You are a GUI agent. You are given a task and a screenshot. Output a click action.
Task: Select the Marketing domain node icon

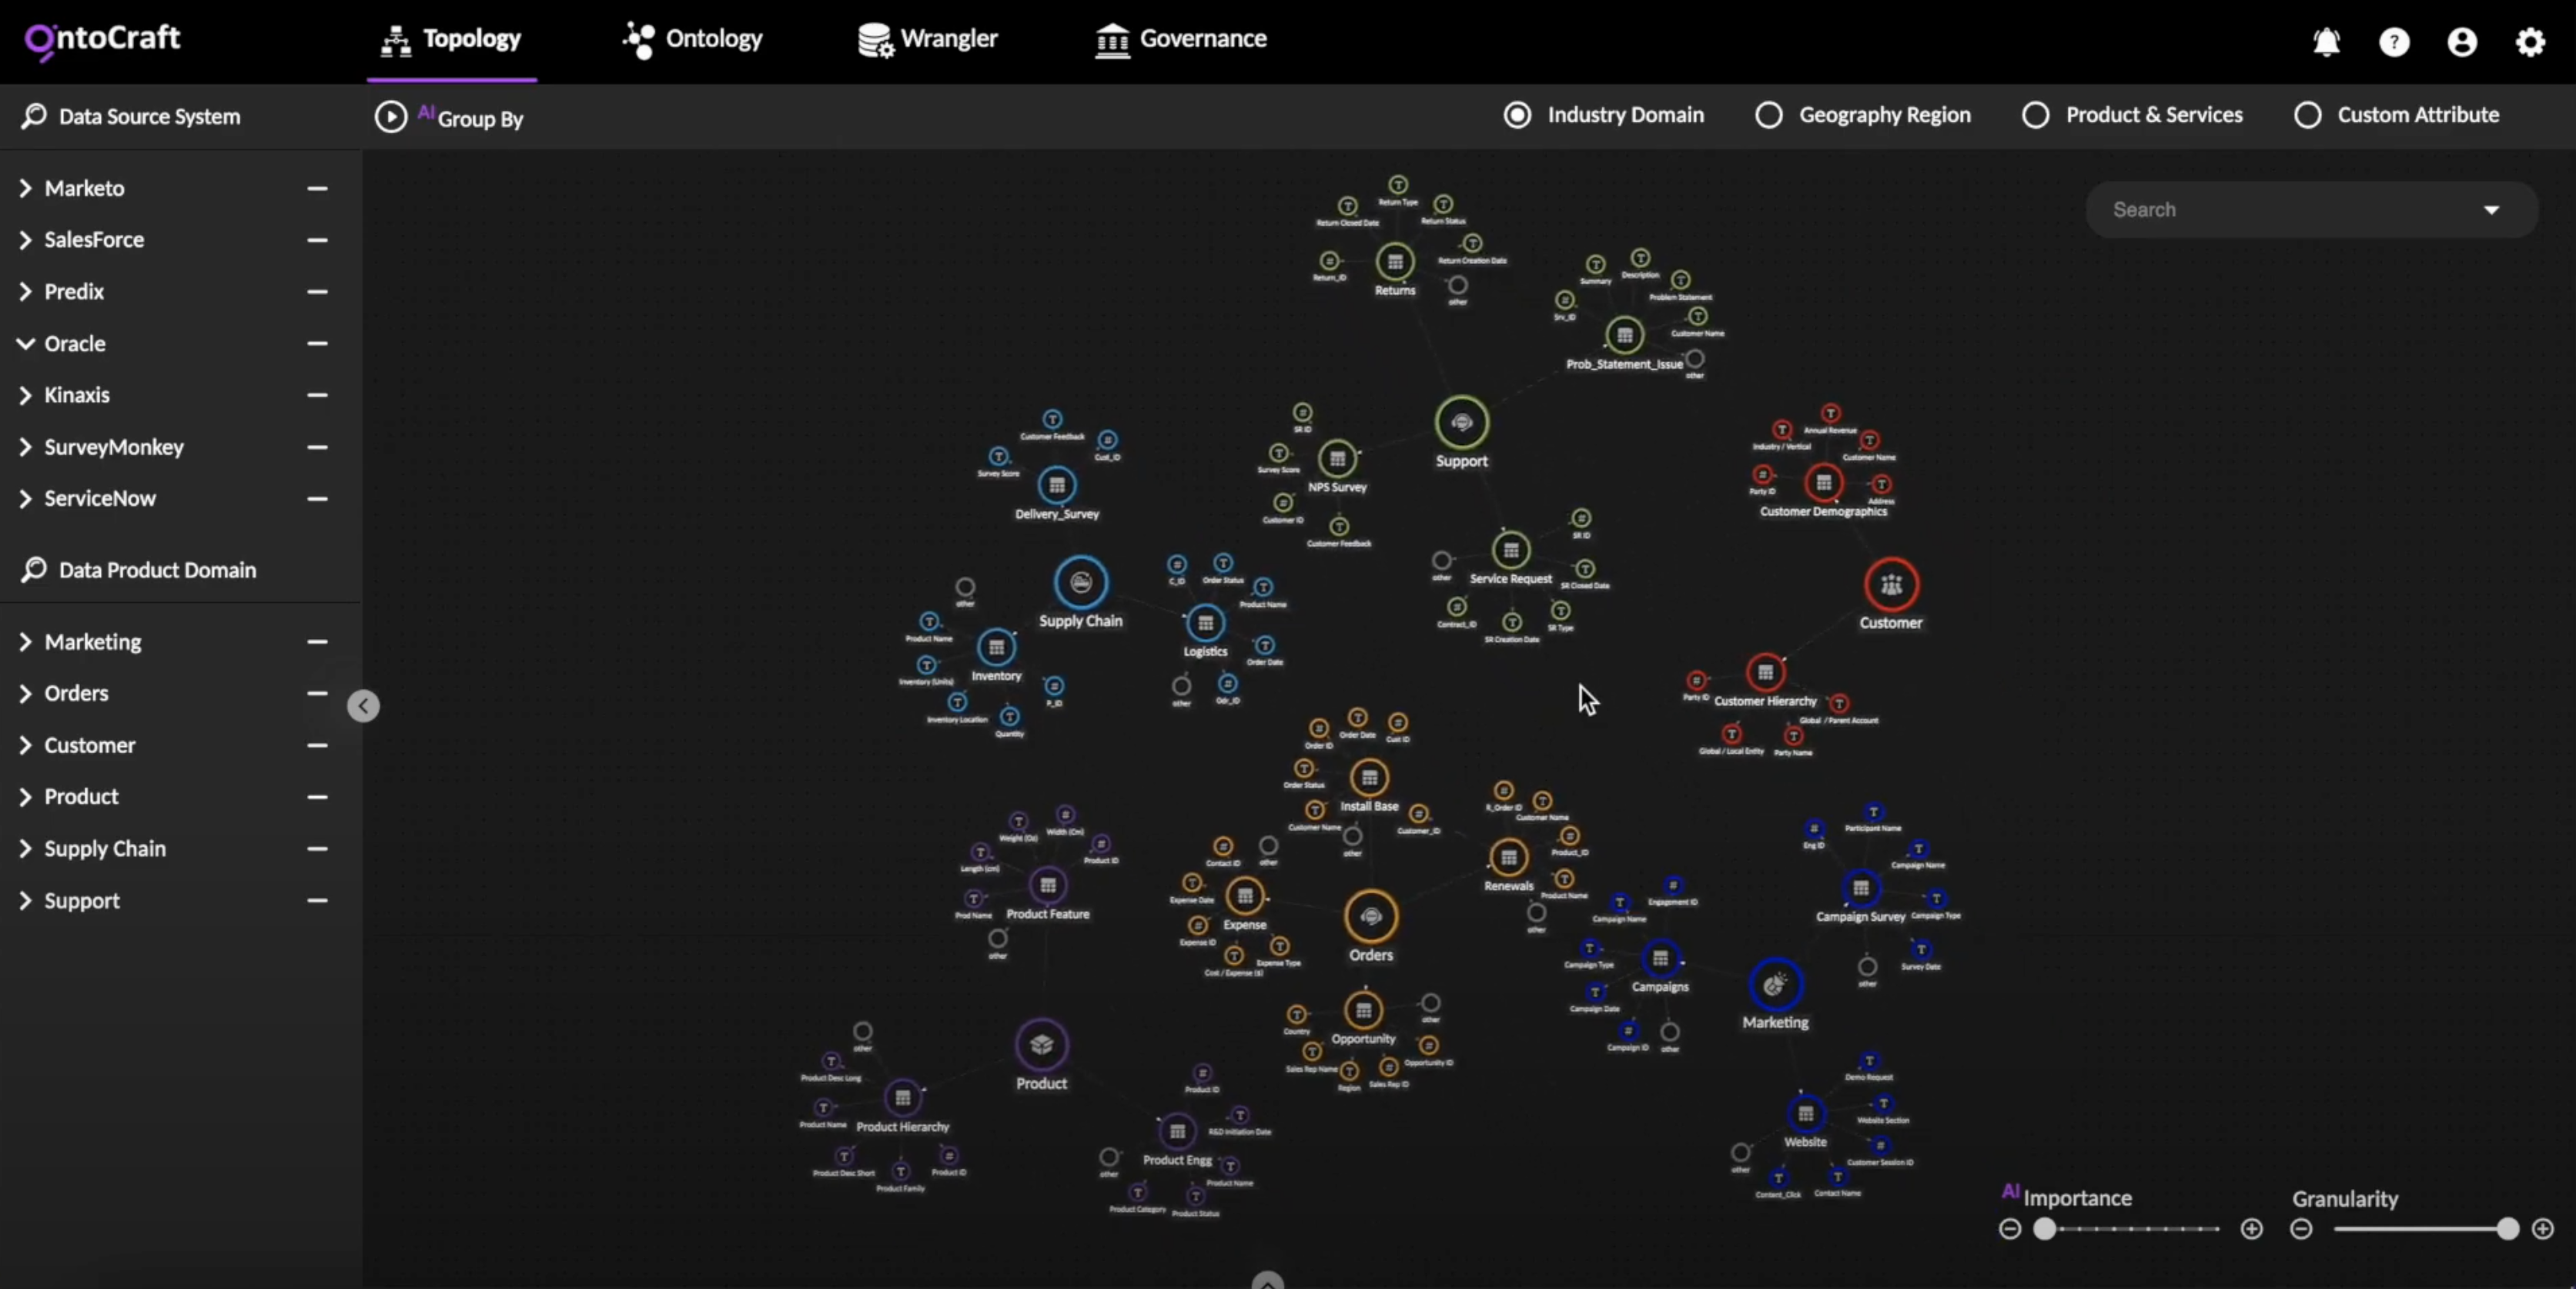click(1775, 985)
